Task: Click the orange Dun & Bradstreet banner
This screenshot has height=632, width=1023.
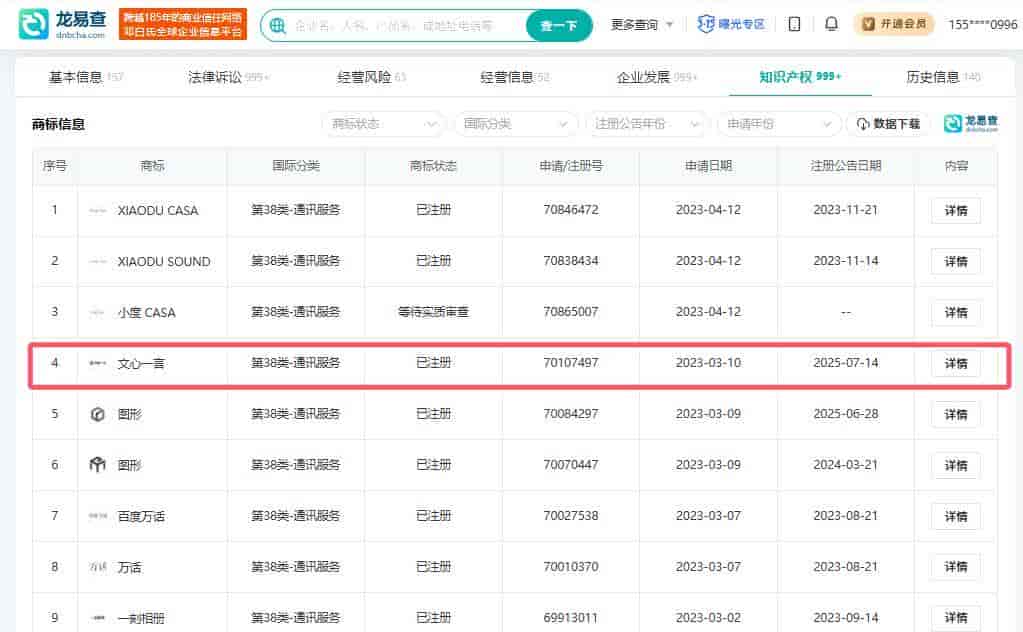Action: coord(183,24)
